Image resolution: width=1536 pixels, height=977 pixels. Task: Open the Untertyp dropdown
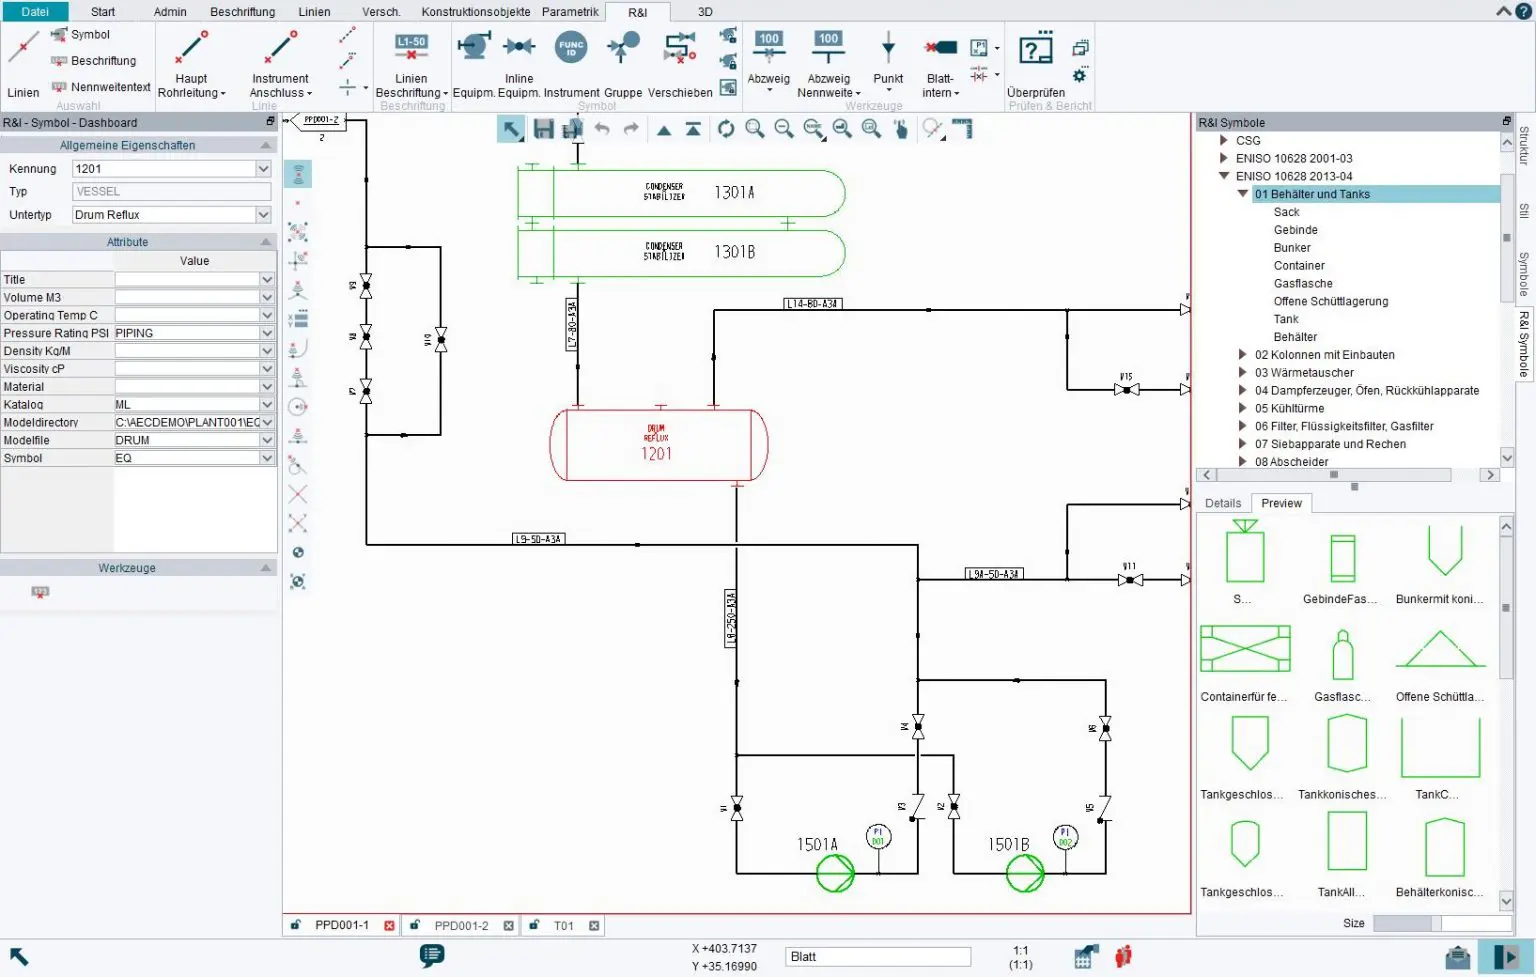pyautogui.click(x=263, y=215)
